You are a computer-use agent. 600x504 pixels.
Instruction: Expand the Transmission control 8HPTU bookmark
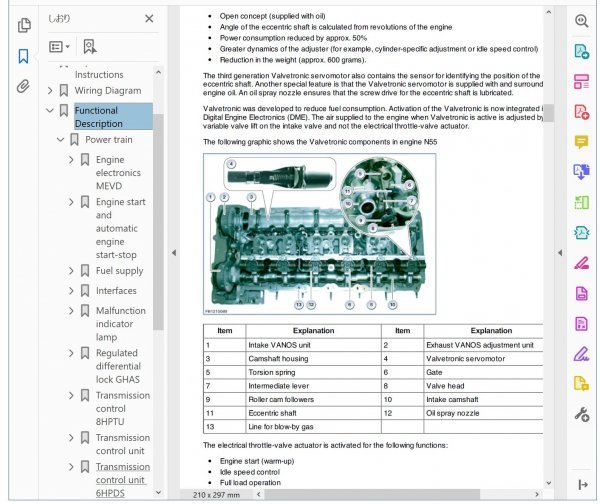pos(71,395)
